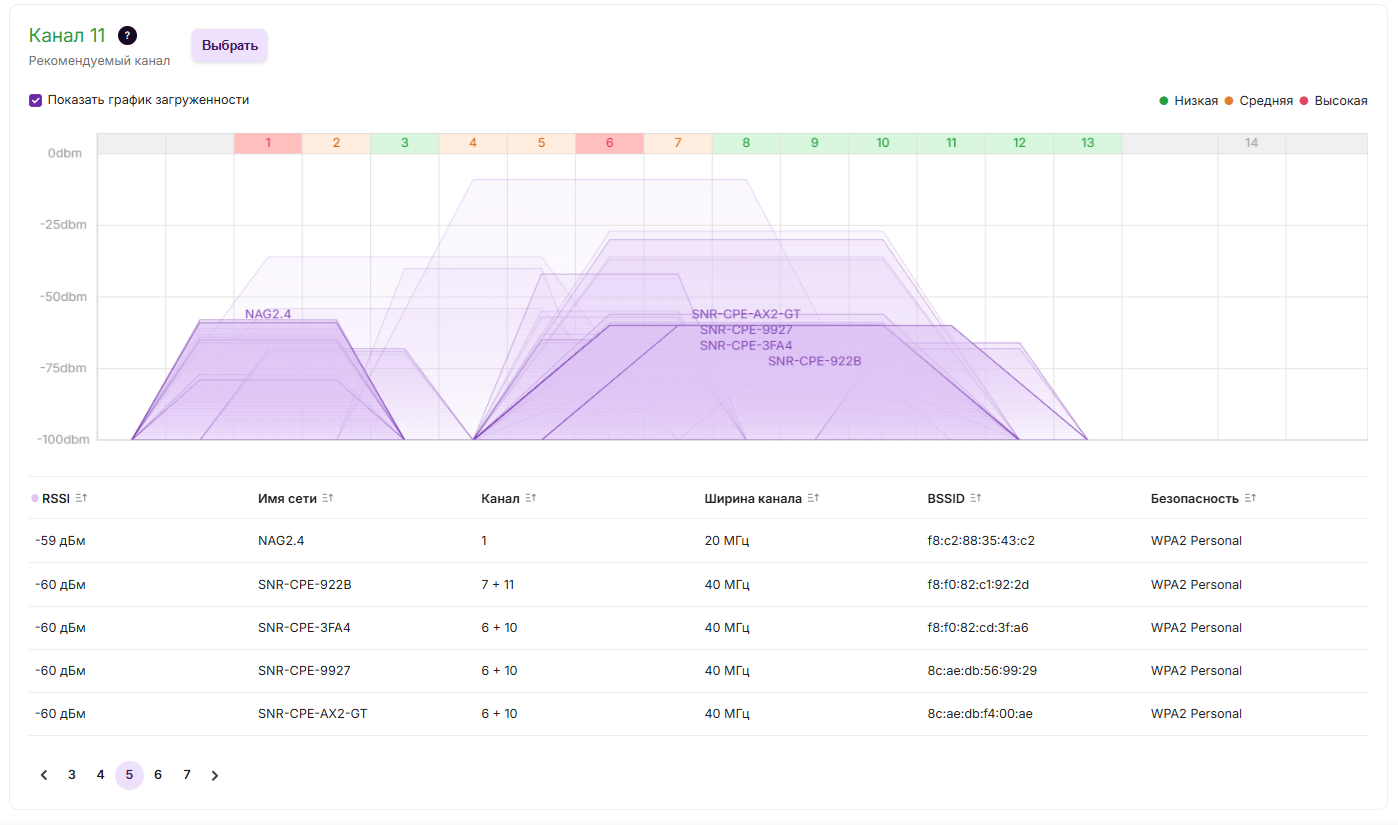Click NAG2.4 label on the graph

point(268,314)
